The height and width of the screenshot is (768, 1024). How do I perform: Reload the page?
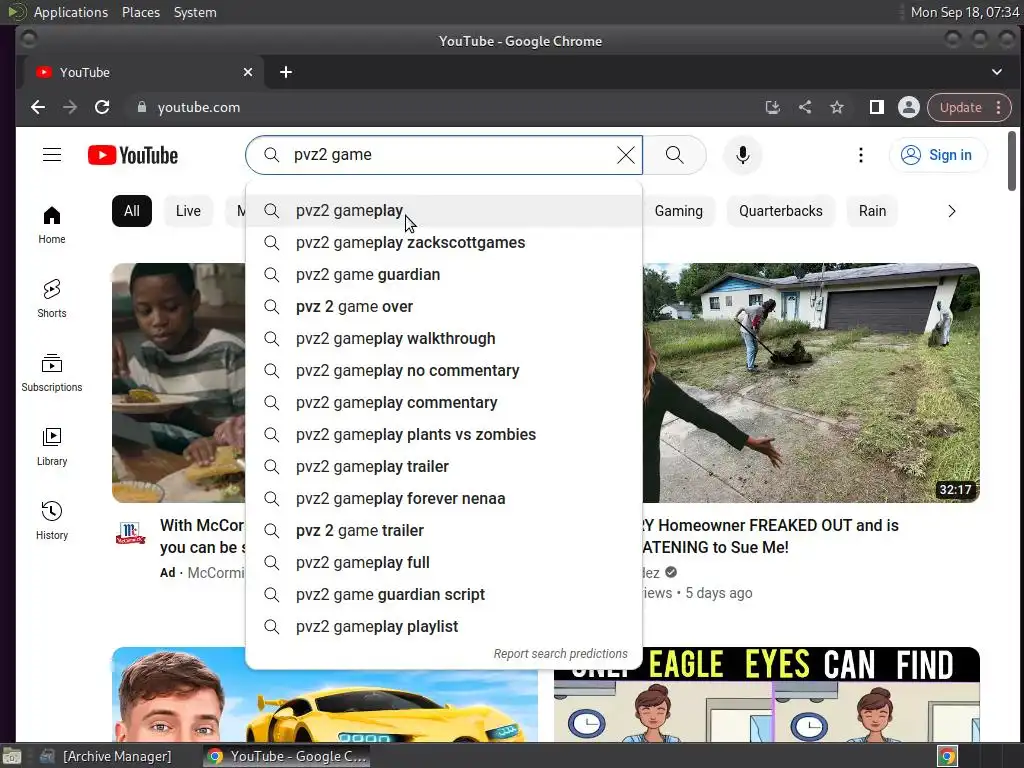[102, 107]
